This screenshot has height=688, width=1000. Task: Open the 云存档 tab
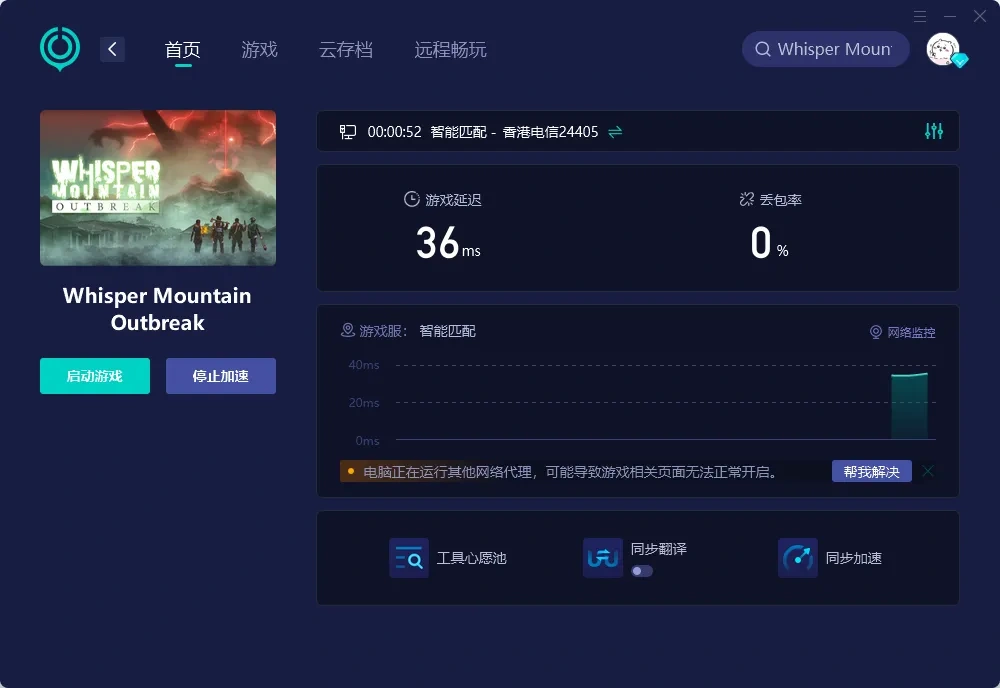click(x=346, y=49)
